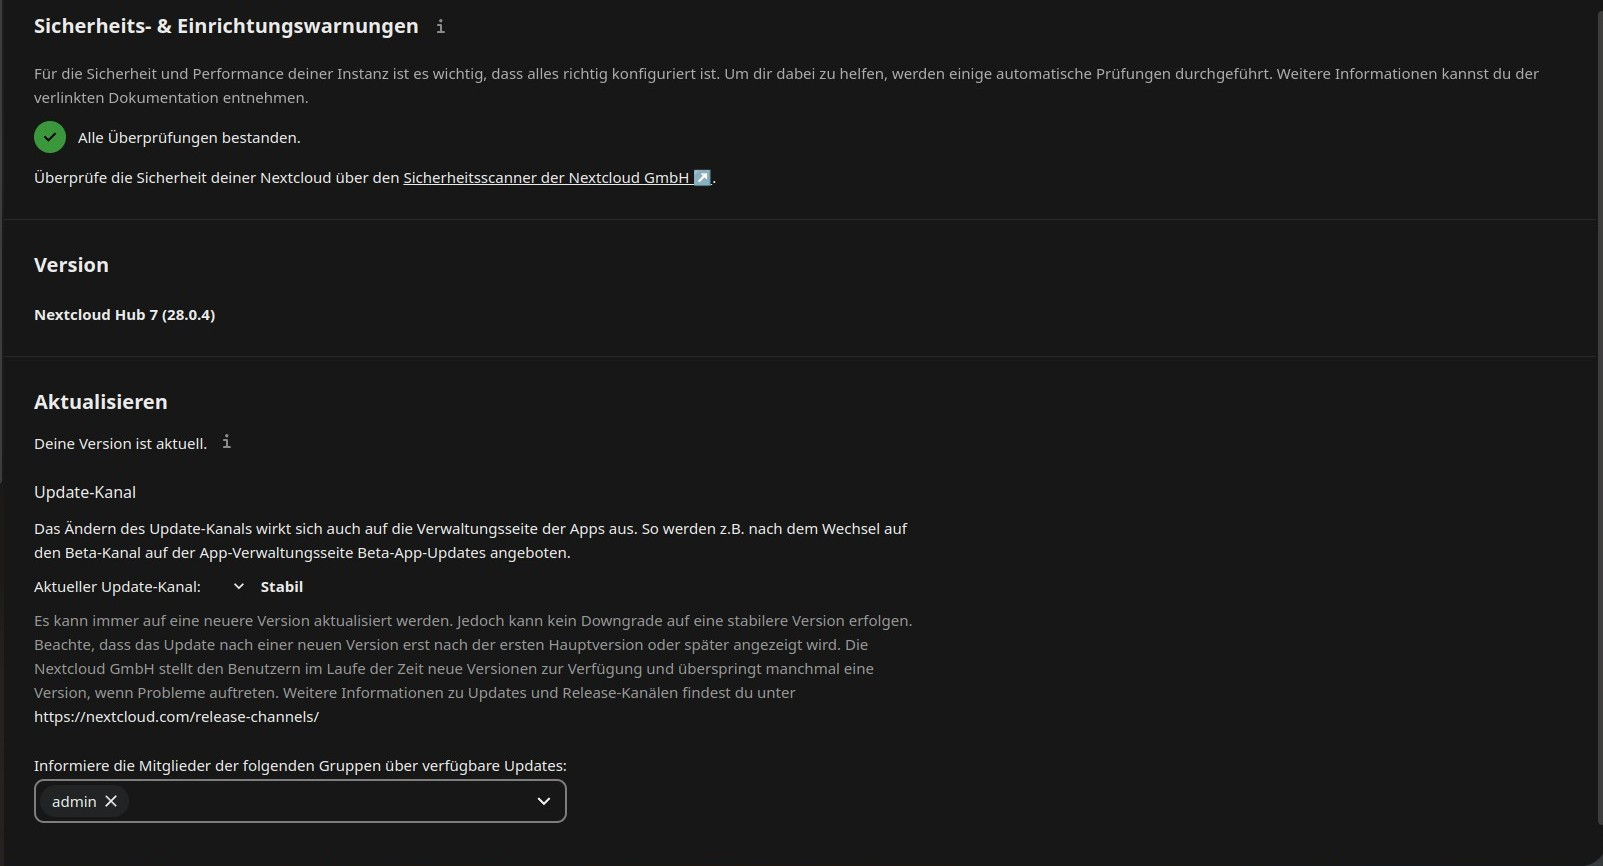Click the Version section heading
The width and height of the screenshot is (1603, 866).
(71, 265)
